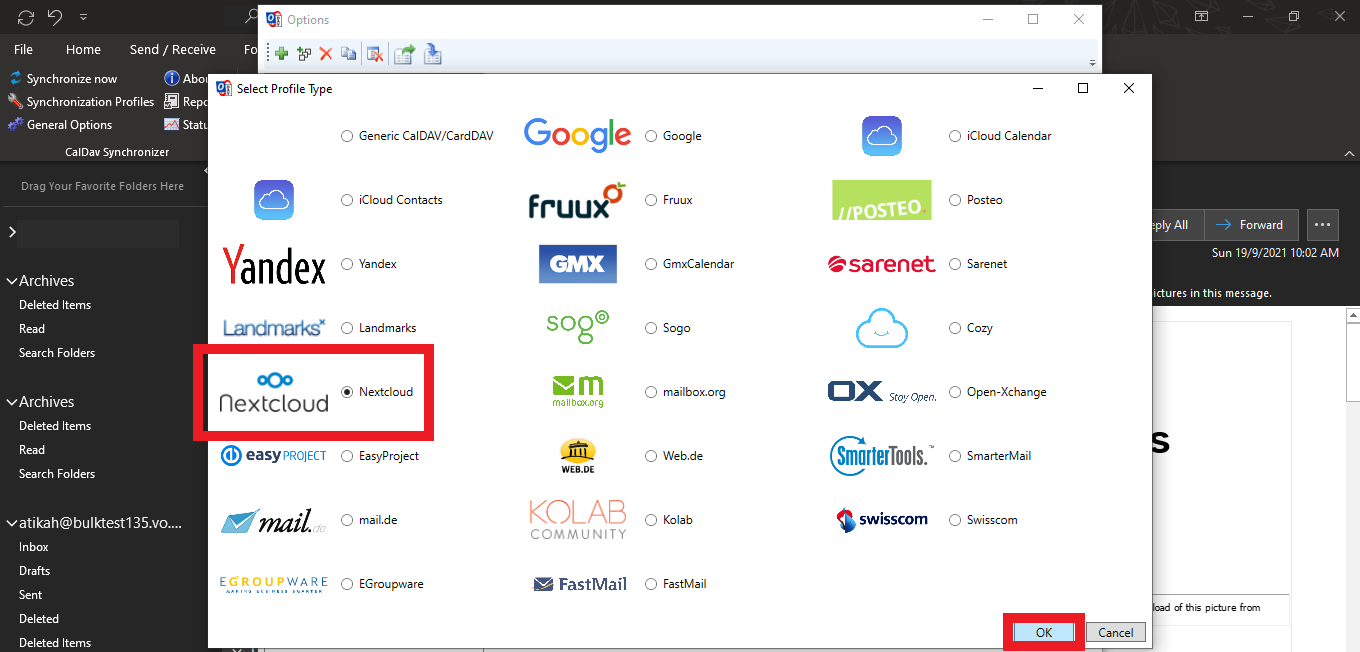Pick the FastMail profile type

[x=651, y=584]
